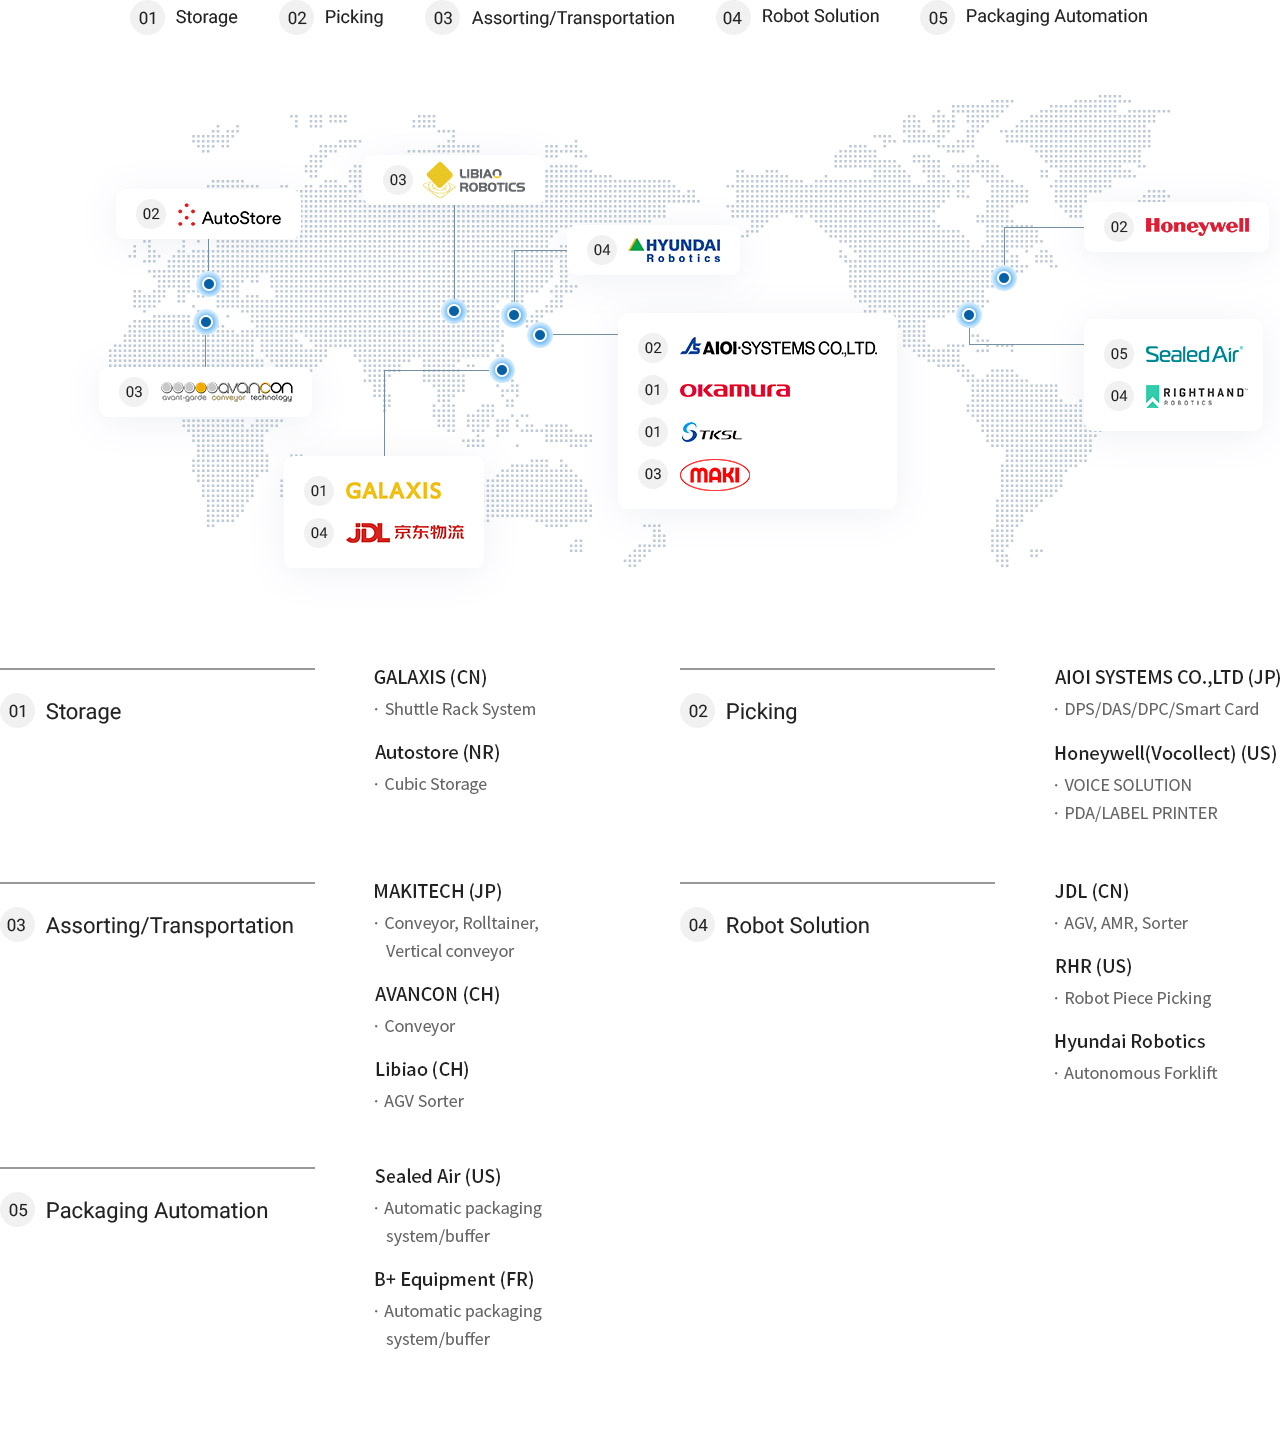Click the PDA/LABEL PRINTER text
This screenshot has width=1280, height=1449.
pyautogui.click(x=1141, y=813)
